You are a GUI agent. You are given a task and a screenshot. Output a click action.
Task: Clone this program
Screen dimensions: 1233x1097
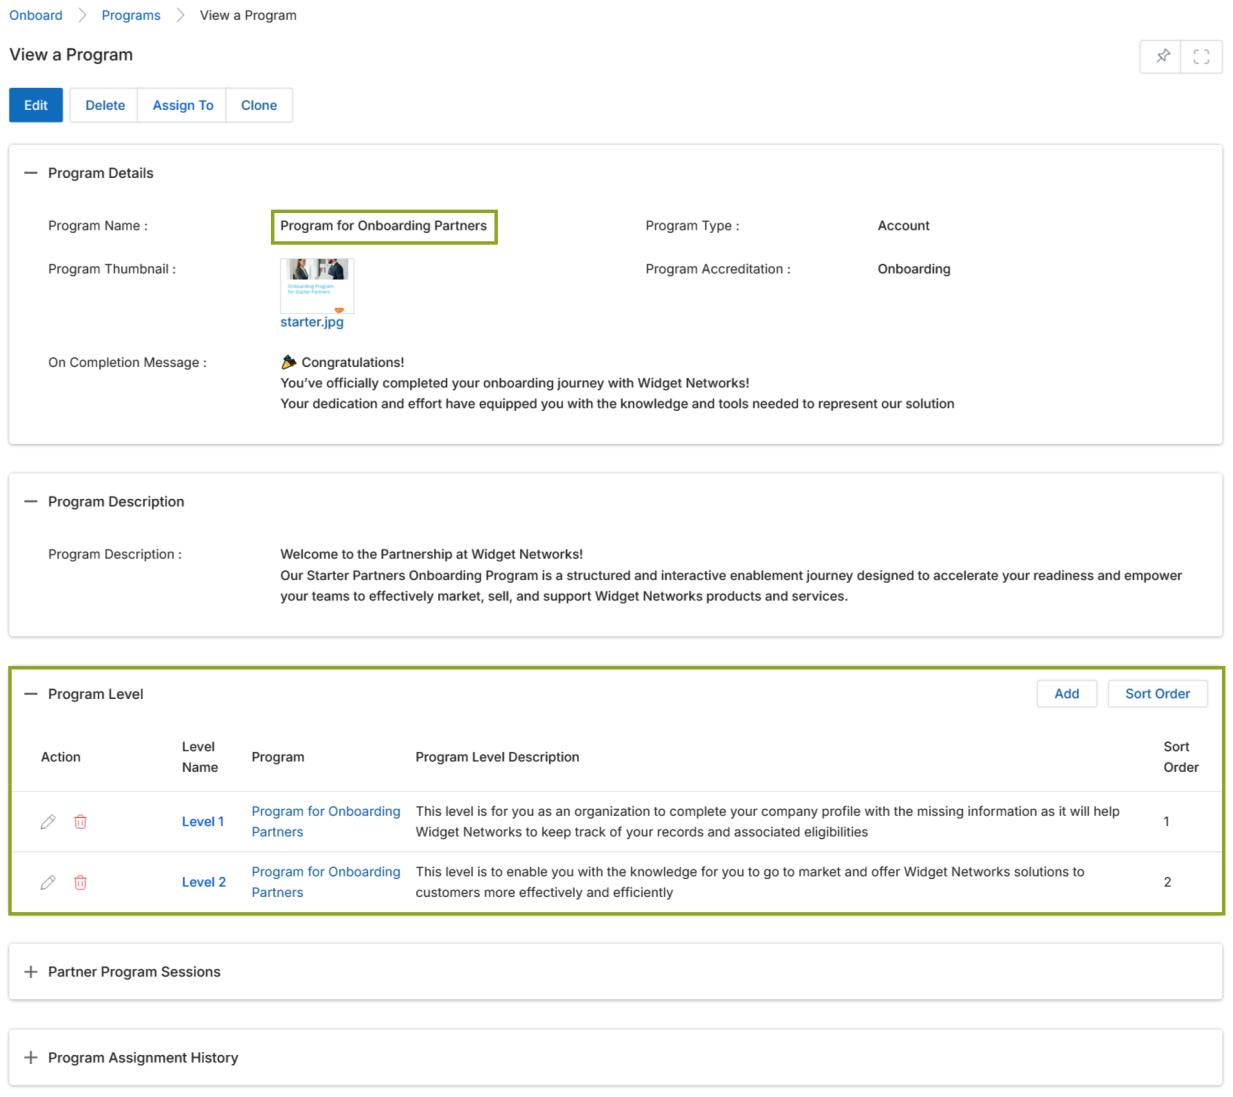(259, 105)
